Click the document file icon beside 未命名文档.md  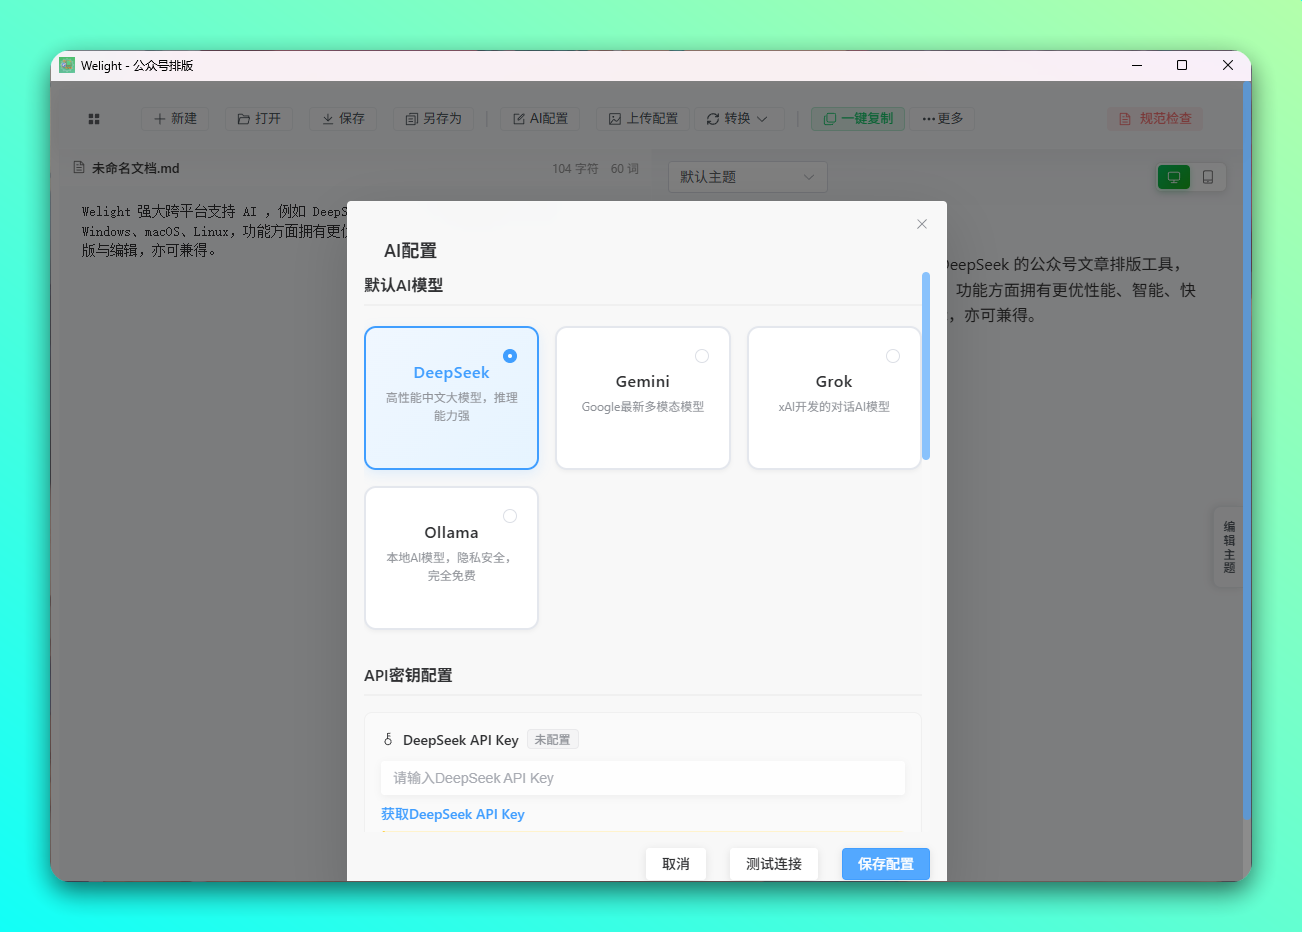[79, 168]
